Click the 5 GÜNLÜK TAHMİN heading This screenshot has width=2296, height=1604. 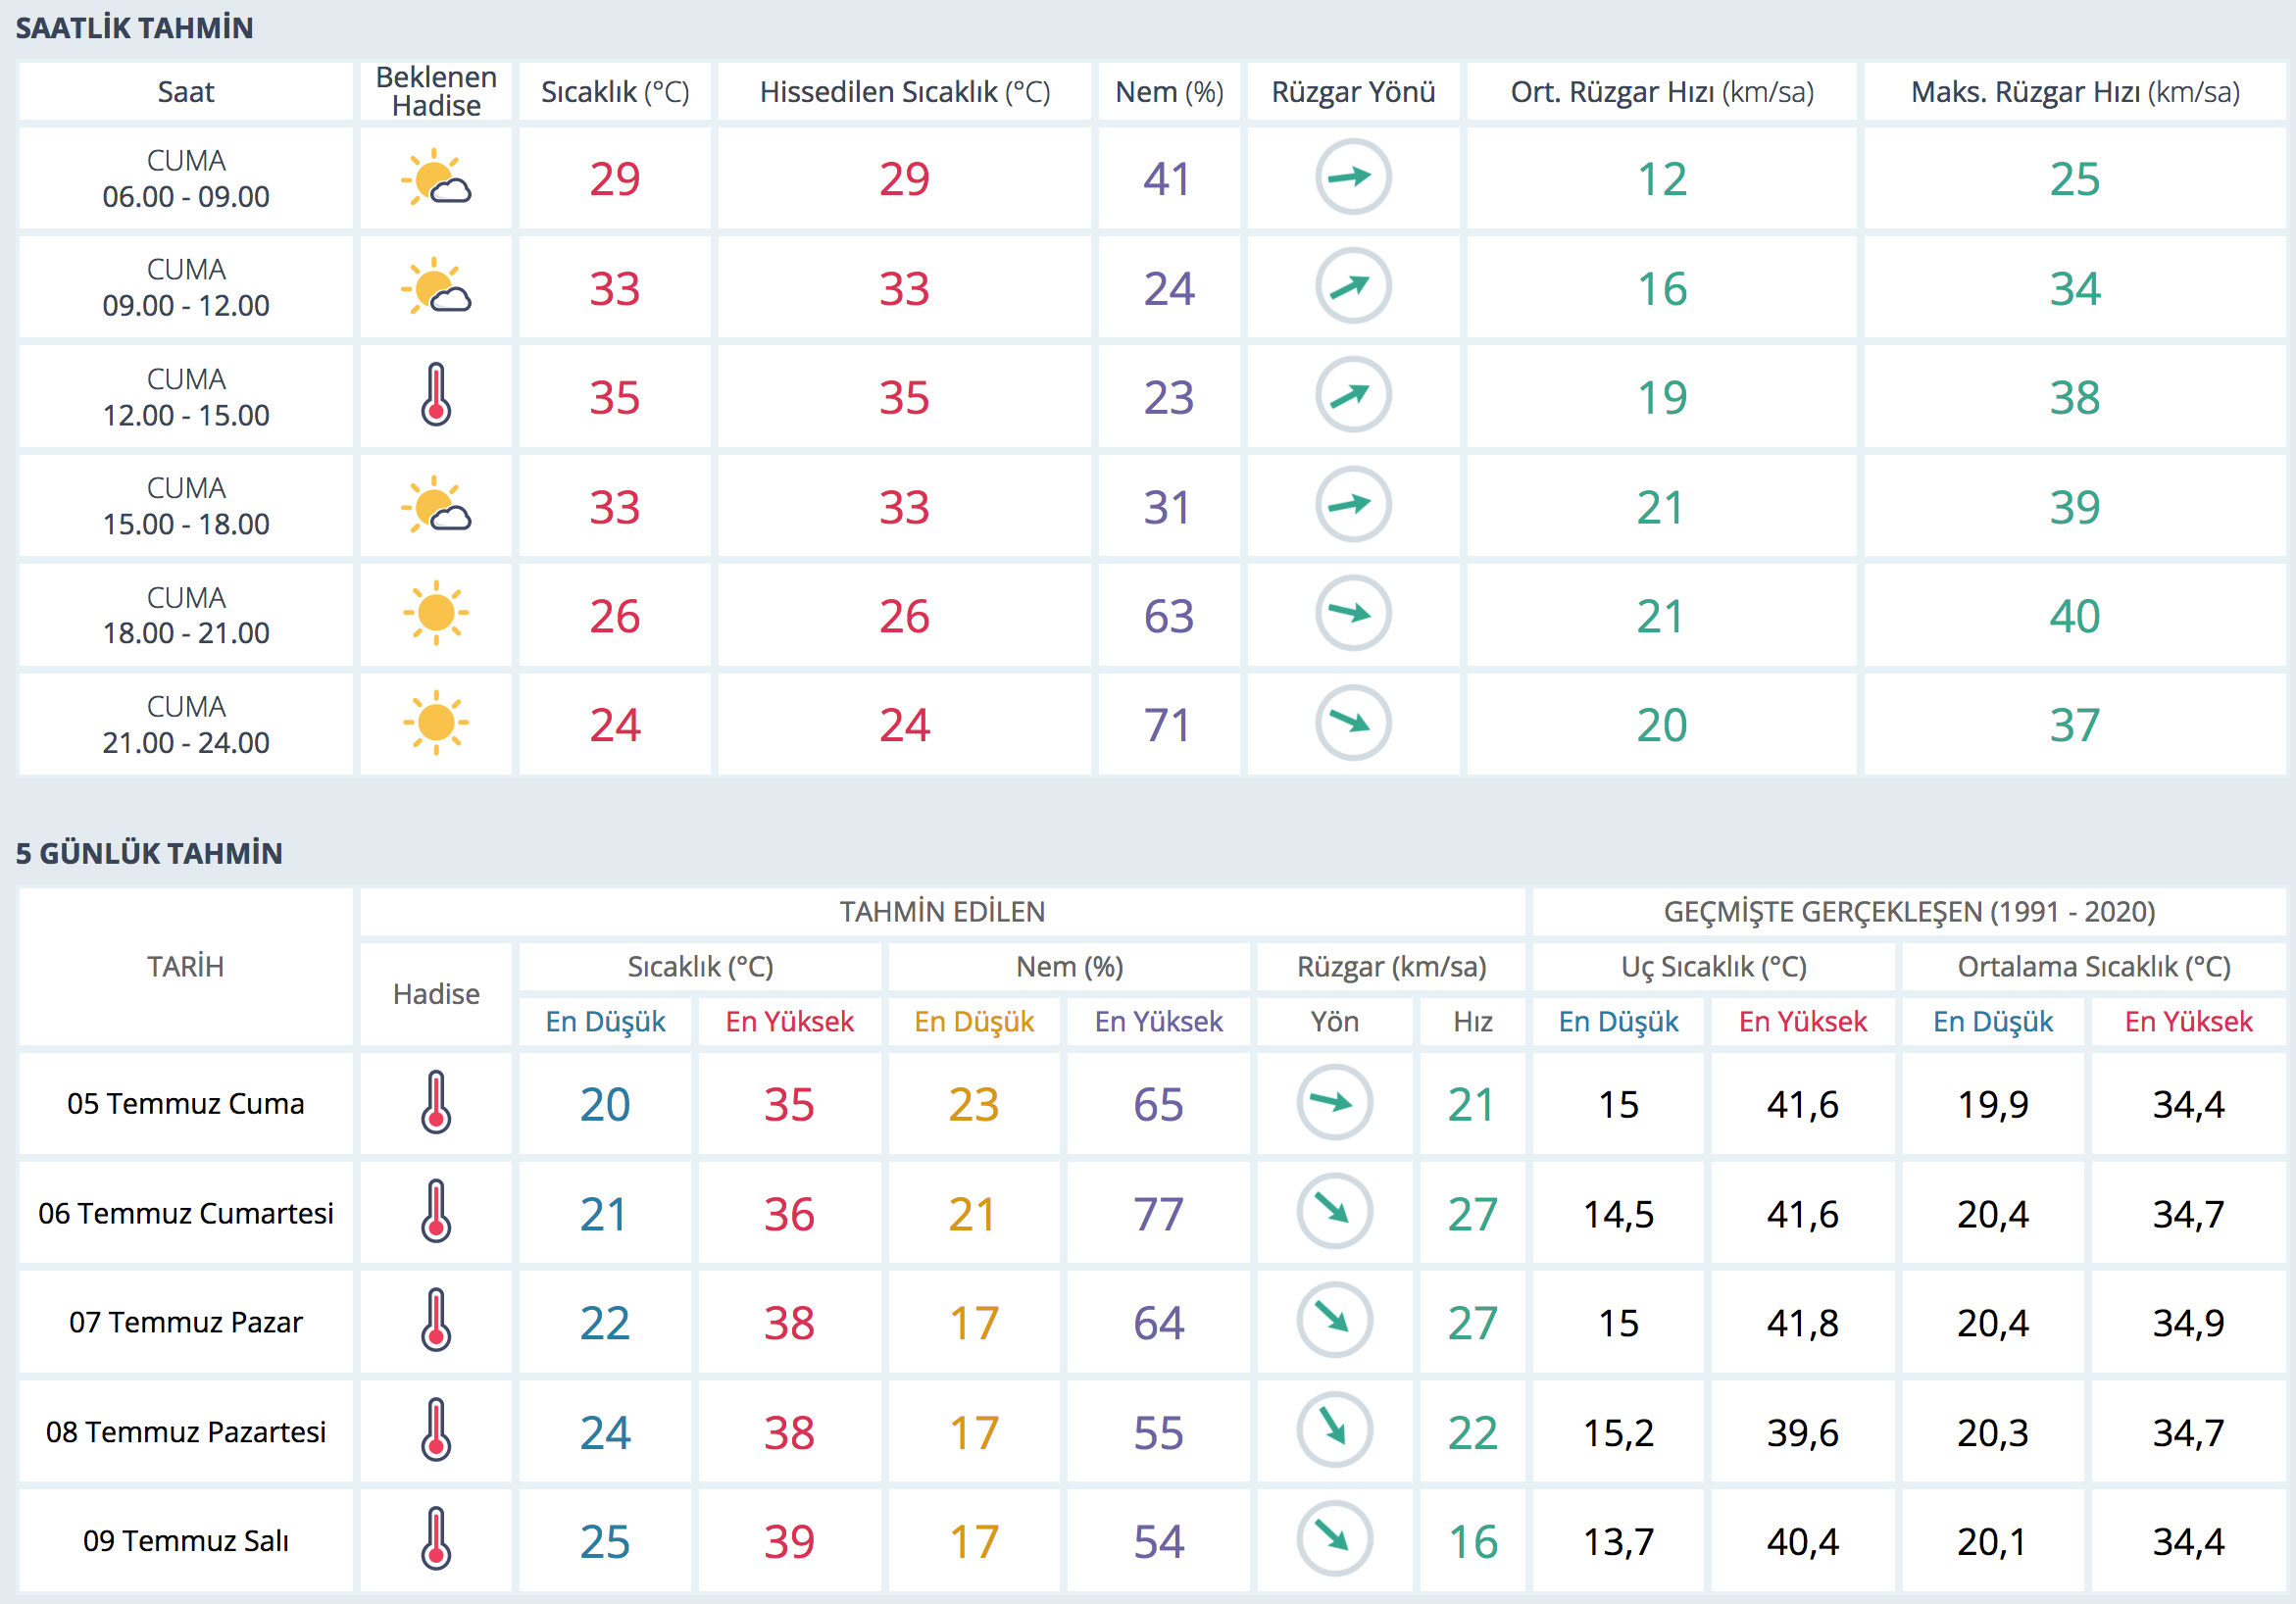point(149,853)
